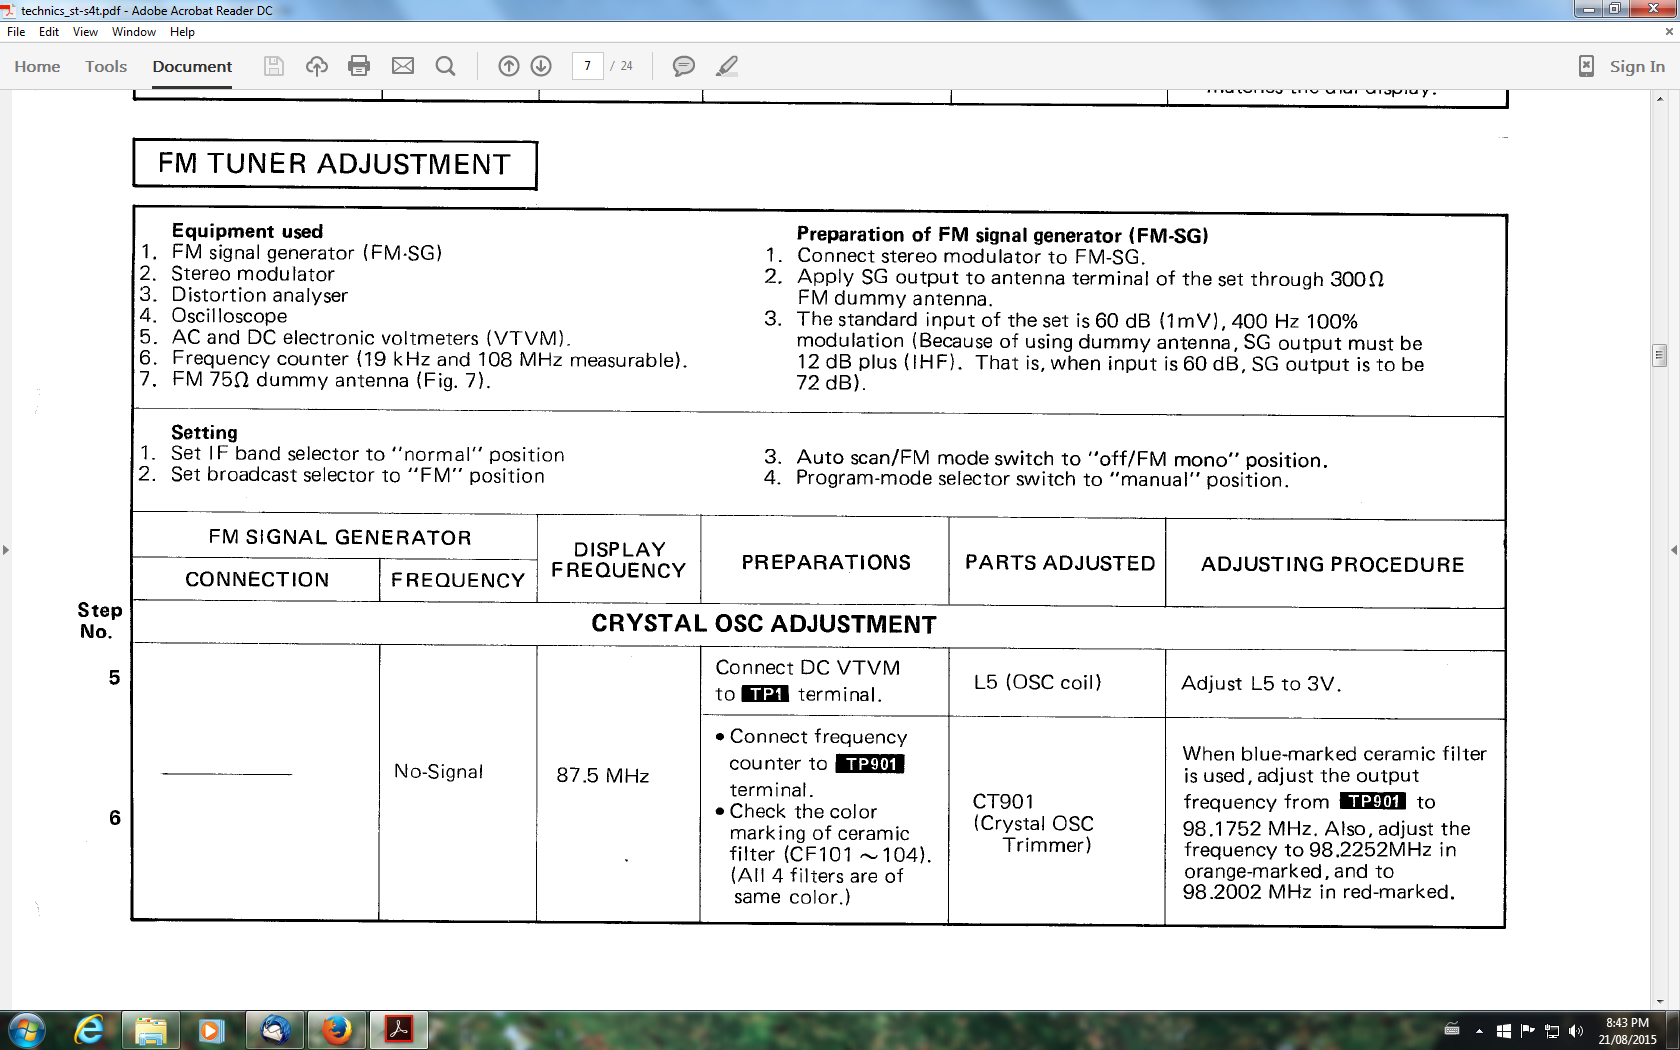Click the scroll down arrow

(1660, 1001)
